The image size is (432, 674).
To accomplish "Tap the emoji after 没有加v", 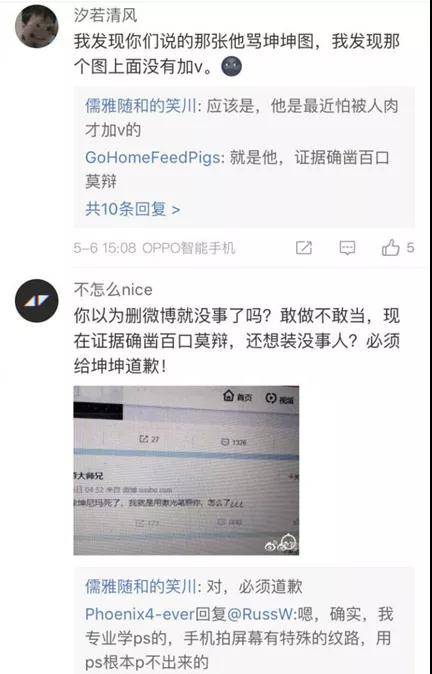I will click(231, 67).
